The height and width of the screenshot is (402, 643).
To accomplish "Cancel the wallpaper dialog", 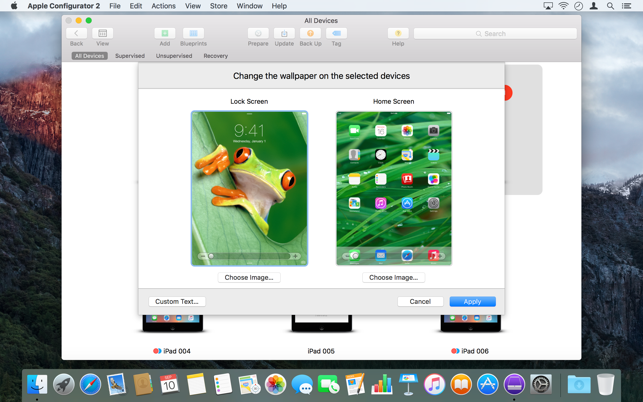I will [420, 301].
